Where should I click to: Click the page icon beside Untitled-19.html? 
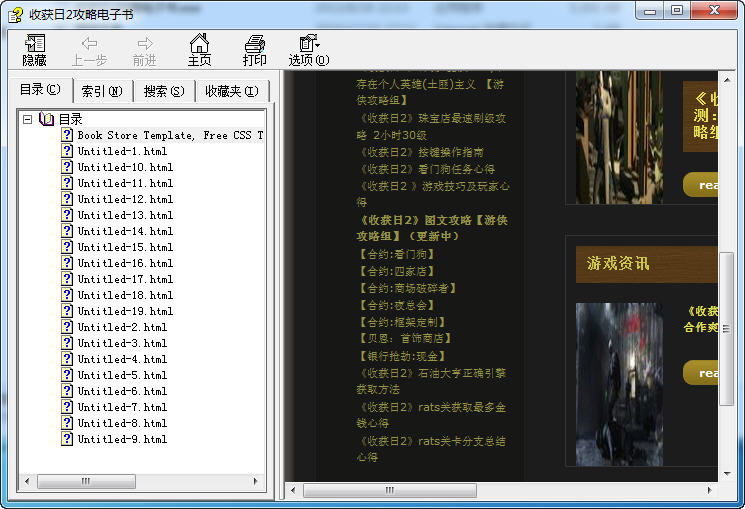[67, 311]
